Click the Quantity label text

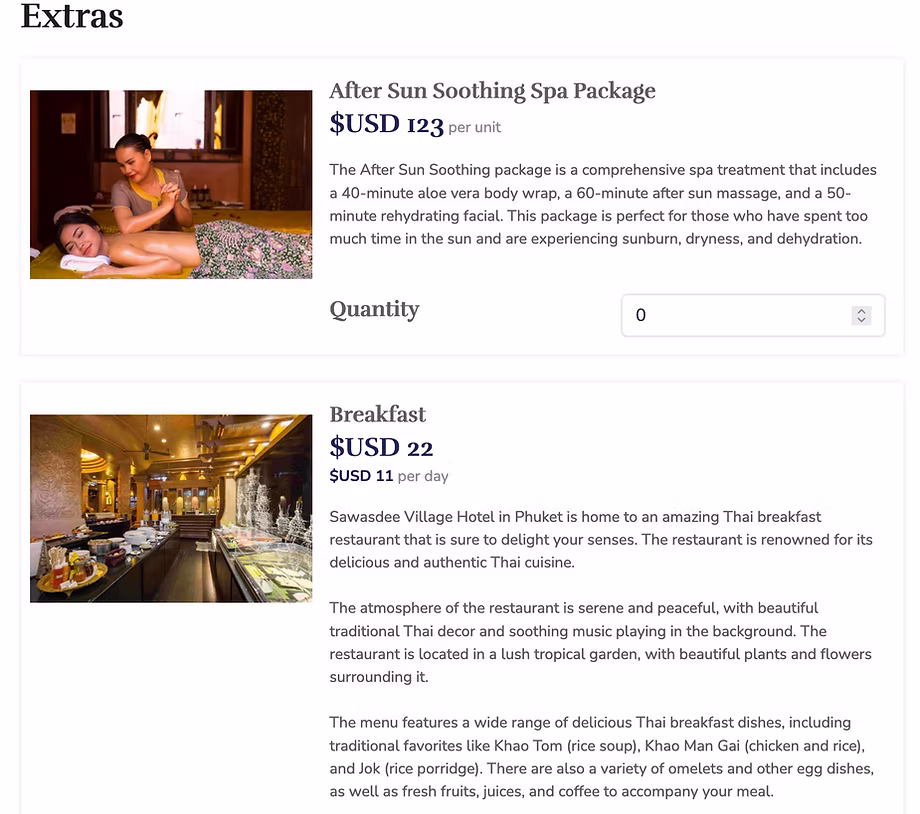374,309
